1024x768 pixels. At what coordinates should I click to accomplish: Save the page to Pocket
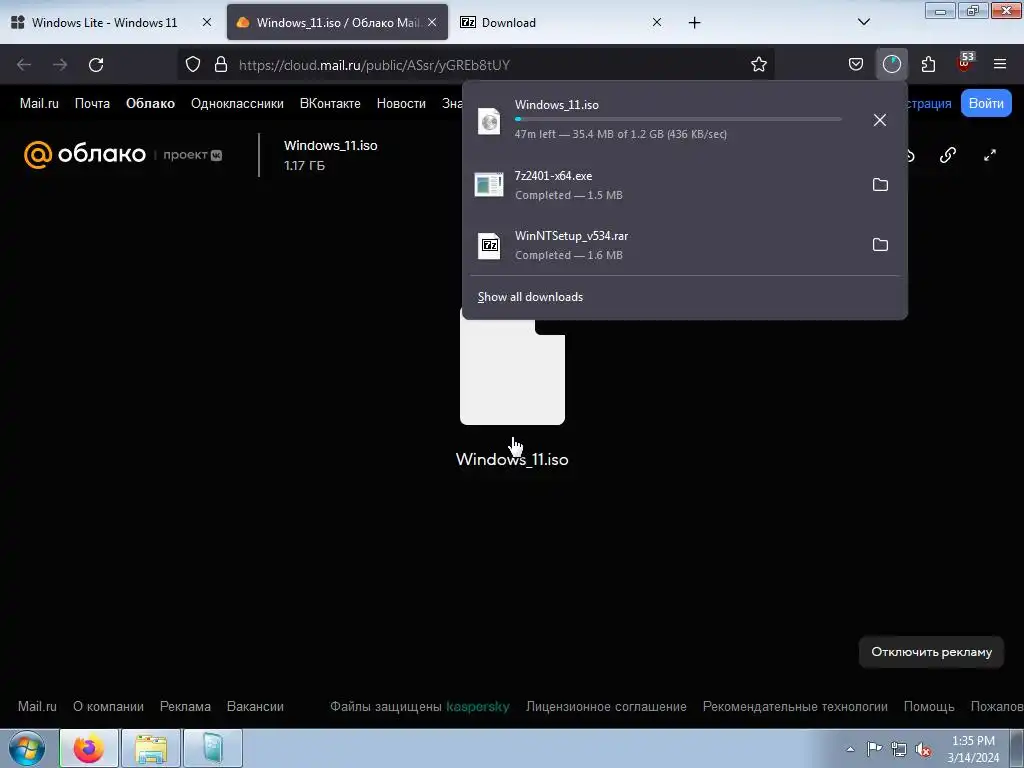[x=856, y=65]
